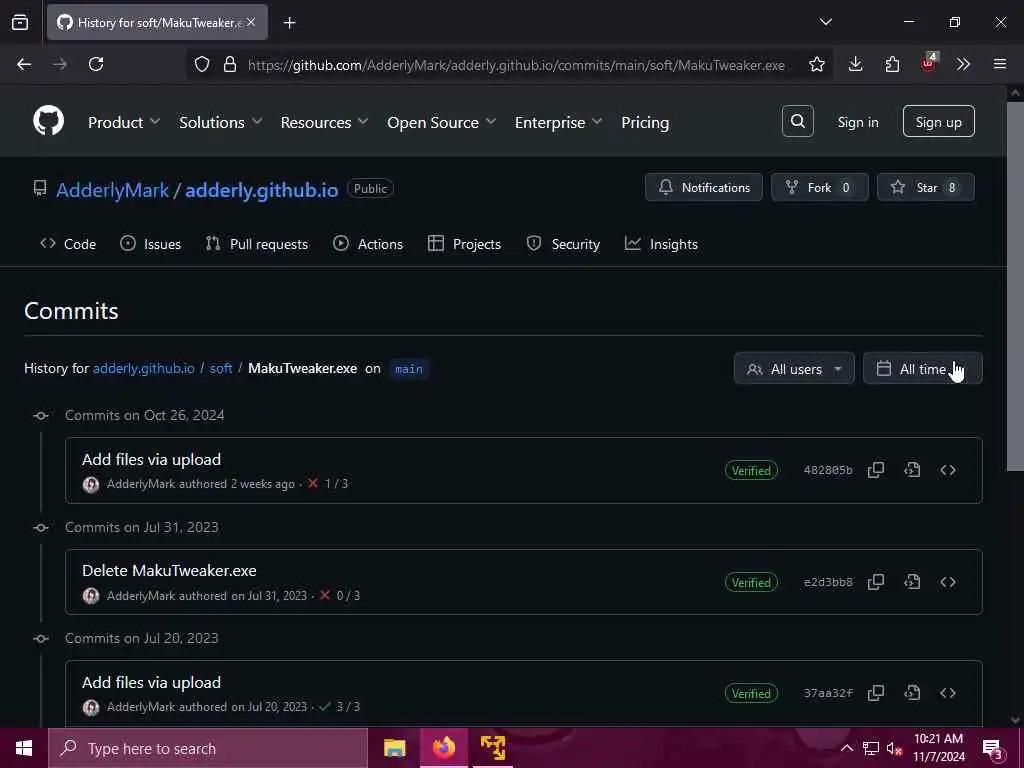Open the Code tab
The width and height of the screenshot is (1024, 768).
tap(68, 244)
